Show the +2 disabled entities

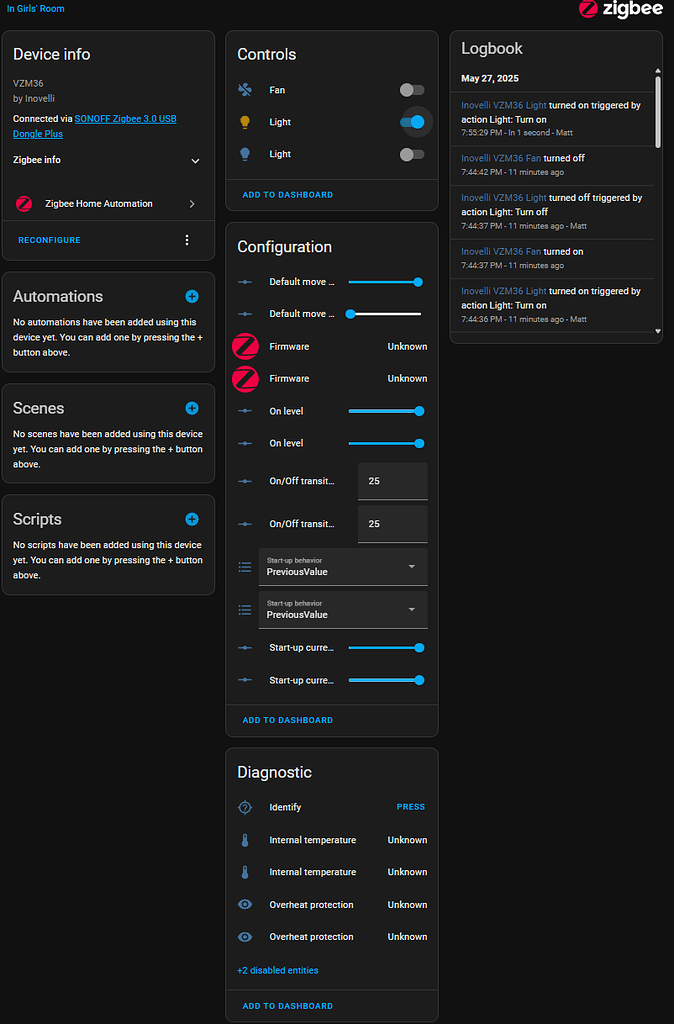click(277, 970)
